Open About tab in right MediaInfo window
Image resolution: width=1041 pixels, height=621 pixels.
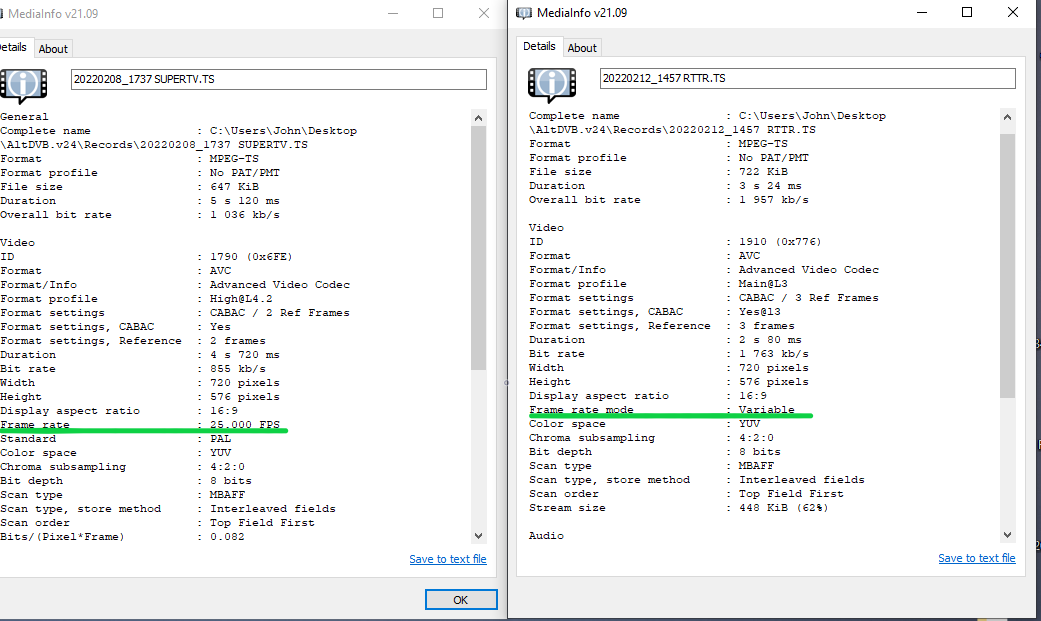click(x=582, y=48)
